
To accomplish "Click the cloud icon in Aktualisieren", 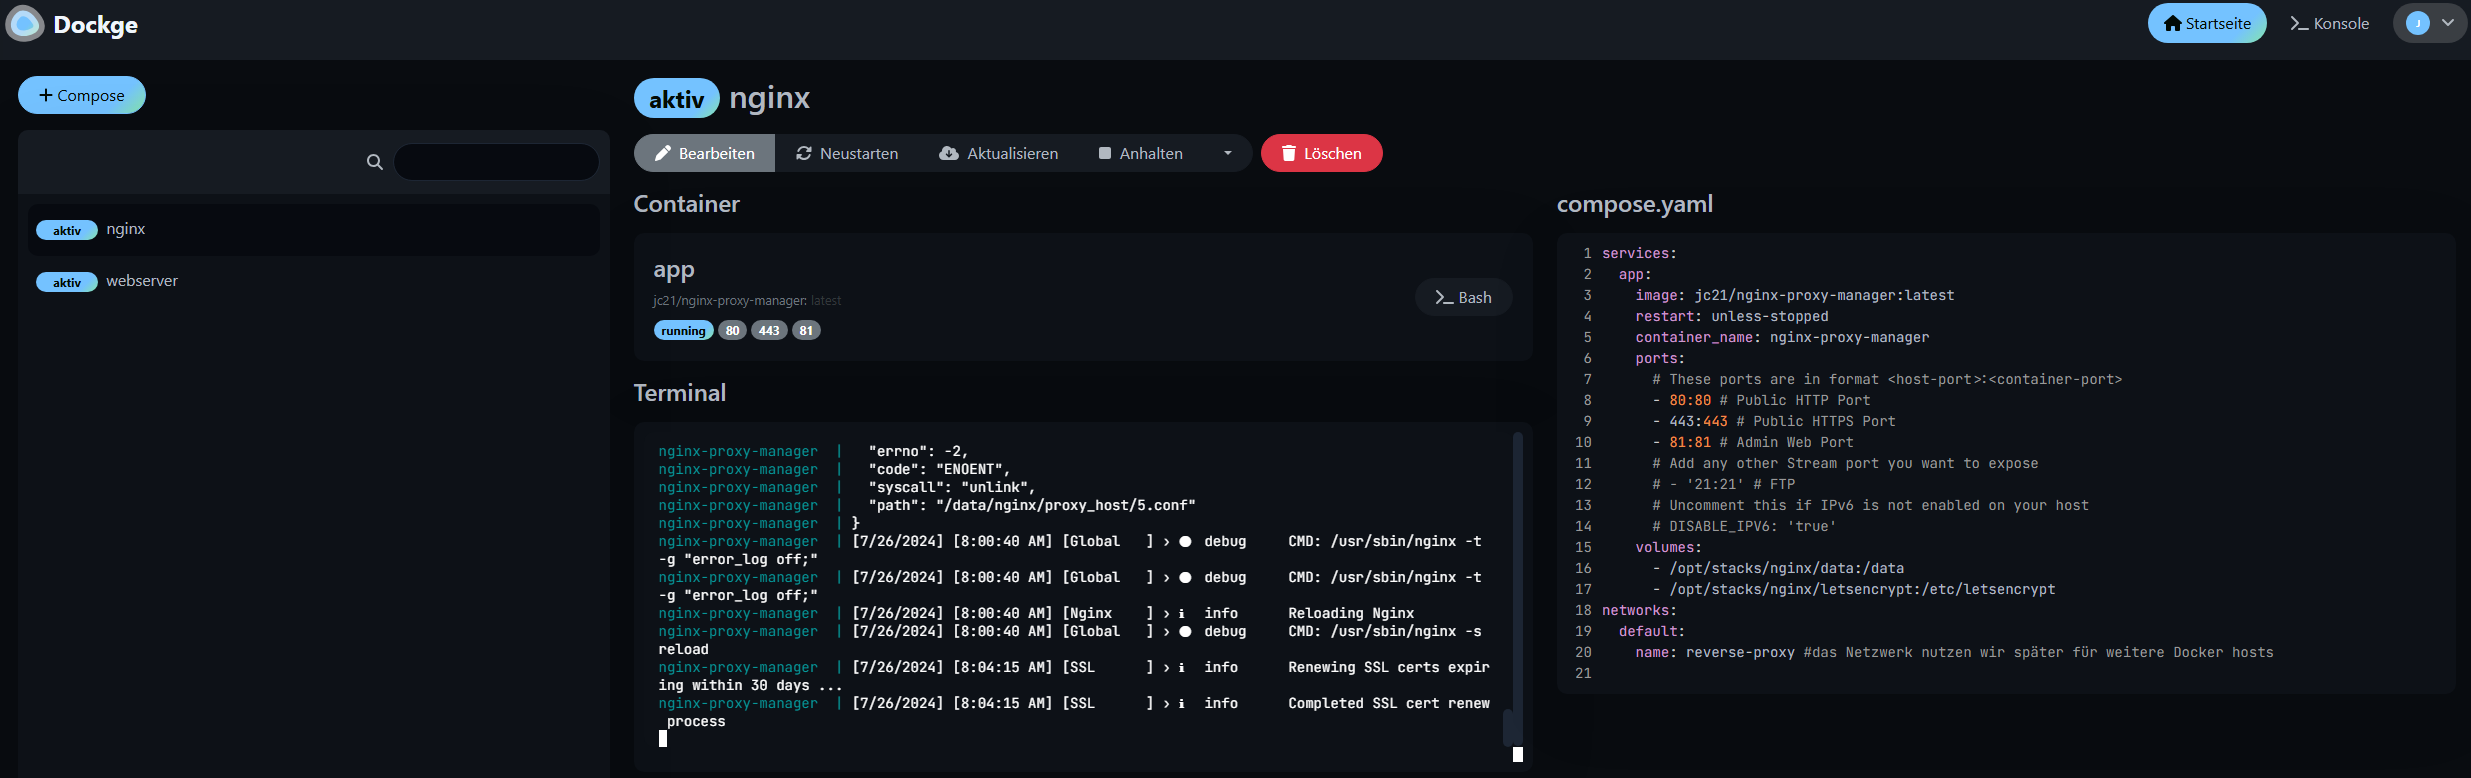I will 949,153.
